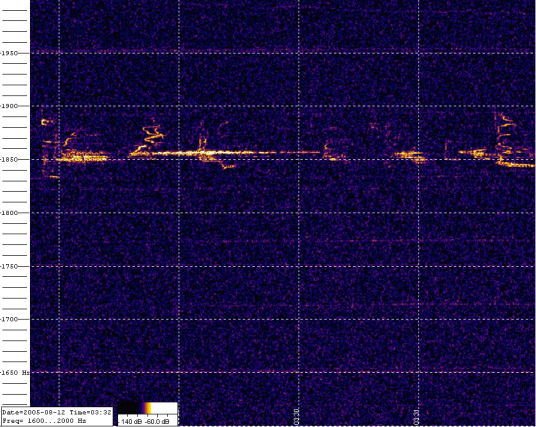This screenshot has height=427, width=536.
Task: Select the 03:30 time marker label
Action: point(296,416)
